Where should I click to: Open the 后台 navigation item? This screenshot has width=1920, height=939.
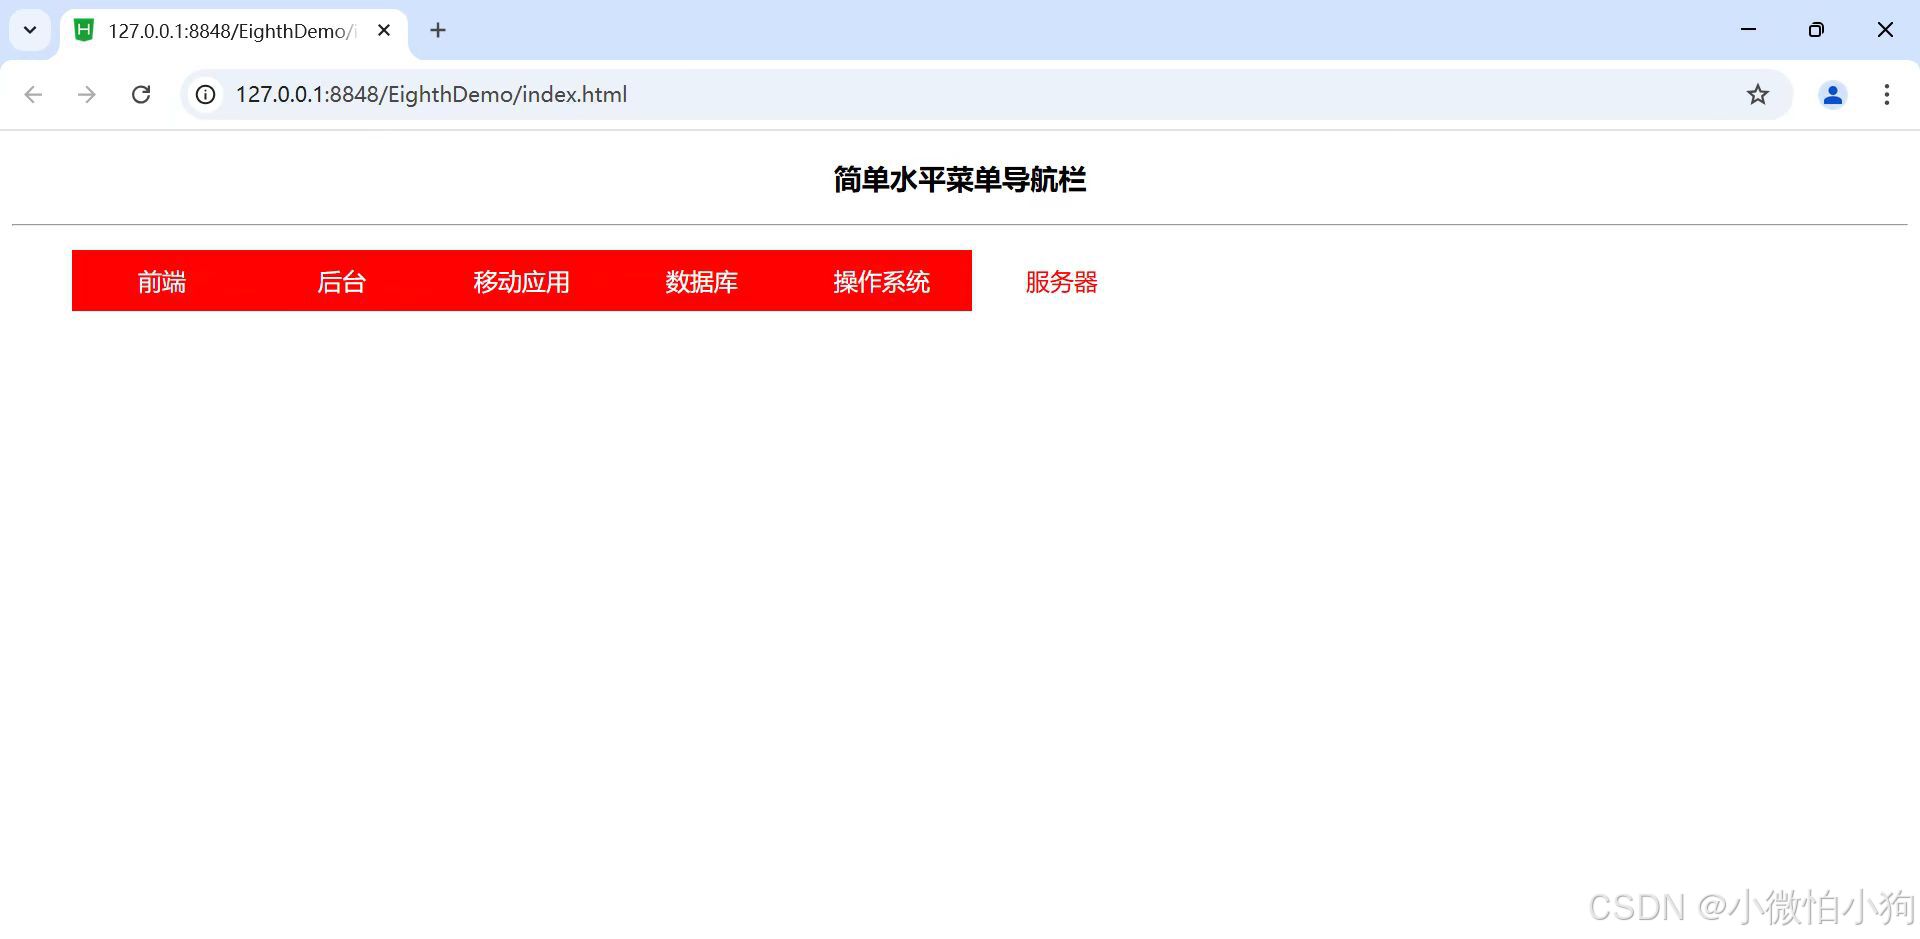pyautogui.click(x=342, y=281)
